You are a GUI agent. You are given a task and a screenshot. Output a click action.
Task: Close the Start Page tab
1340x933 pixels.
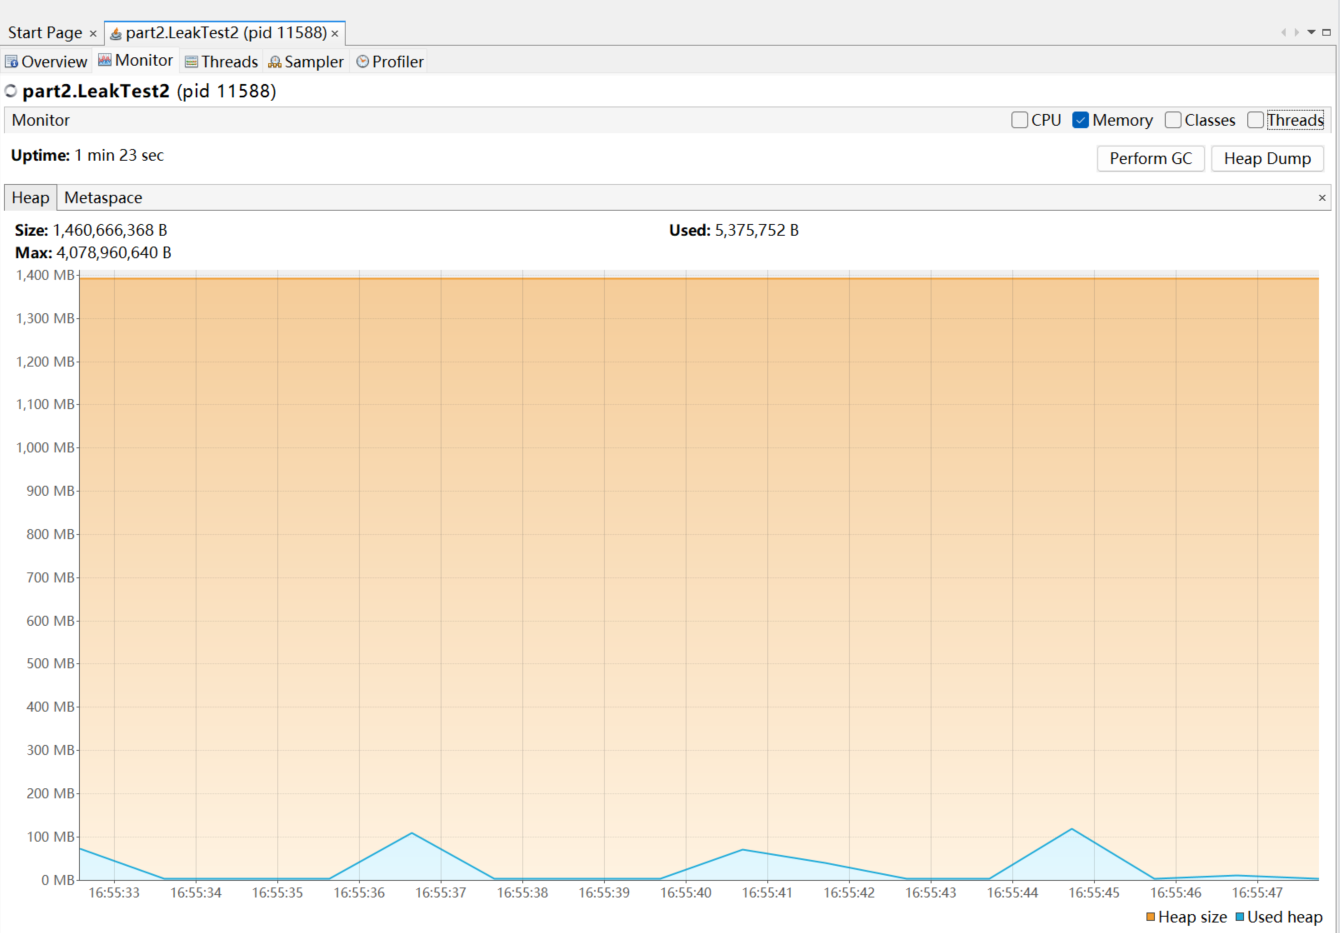93,34
